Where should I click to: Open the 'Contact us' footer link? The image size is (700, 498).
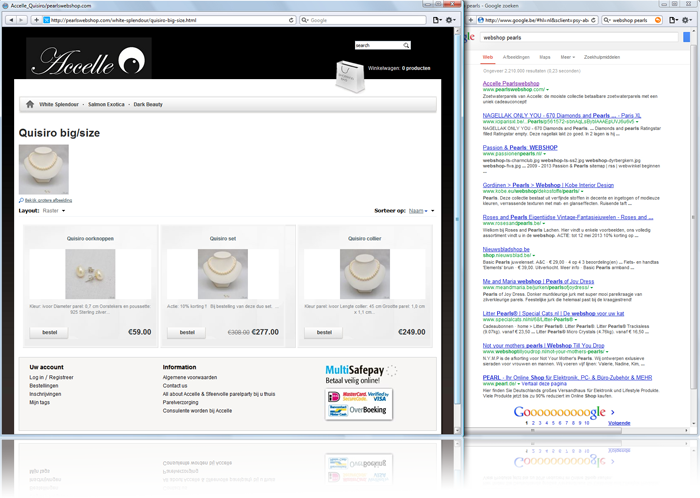[x=175, y=386]
